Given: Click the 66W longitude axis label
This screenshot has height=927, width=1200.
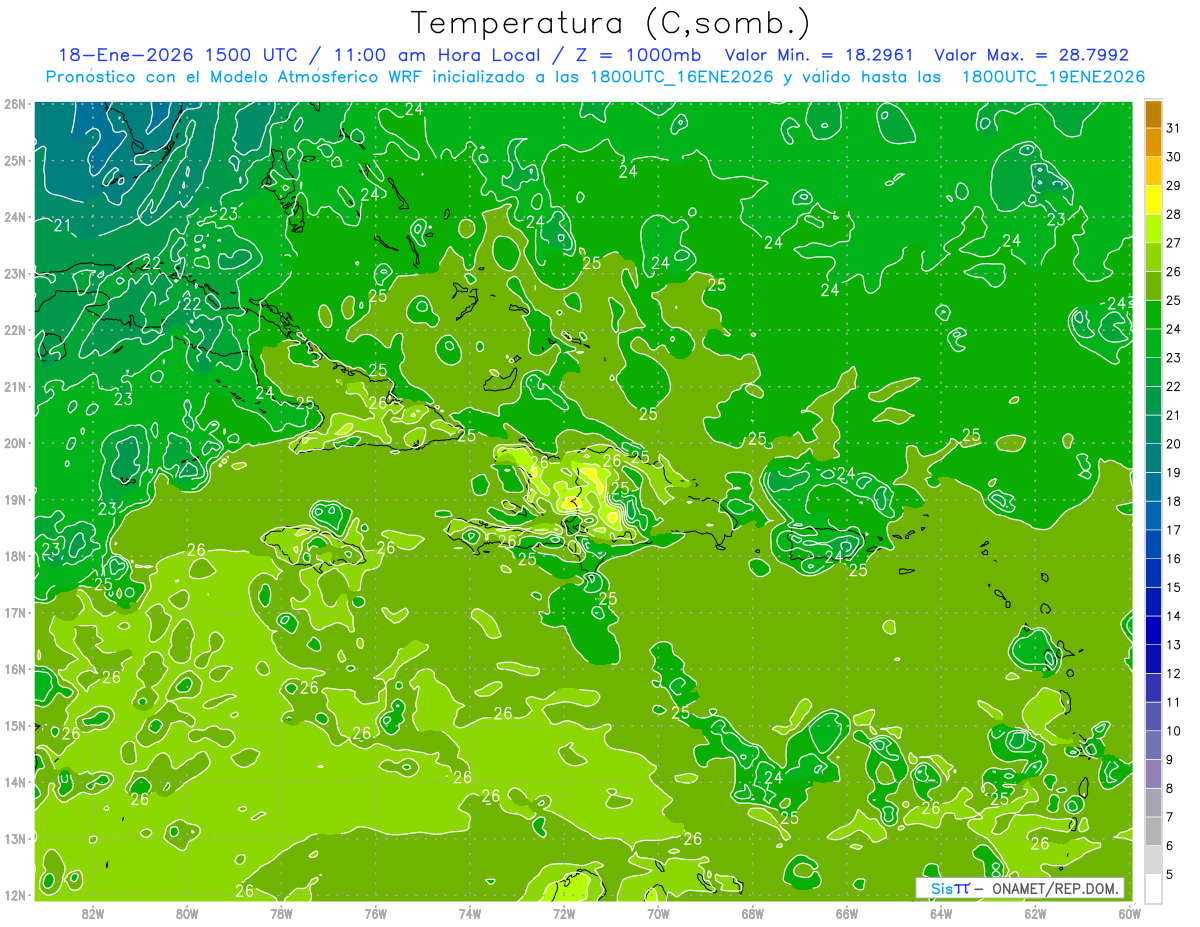Looking at the screenshot, I should click(x=846, y=913).
